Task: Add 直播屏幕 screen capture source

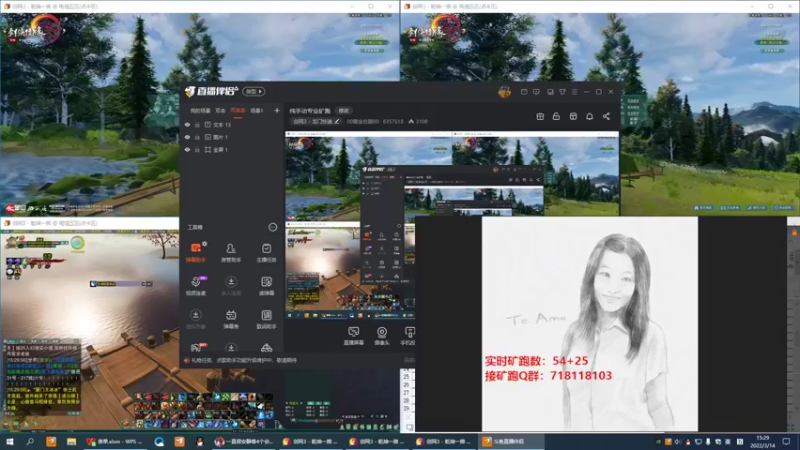Action: click(x=353, y=336)
